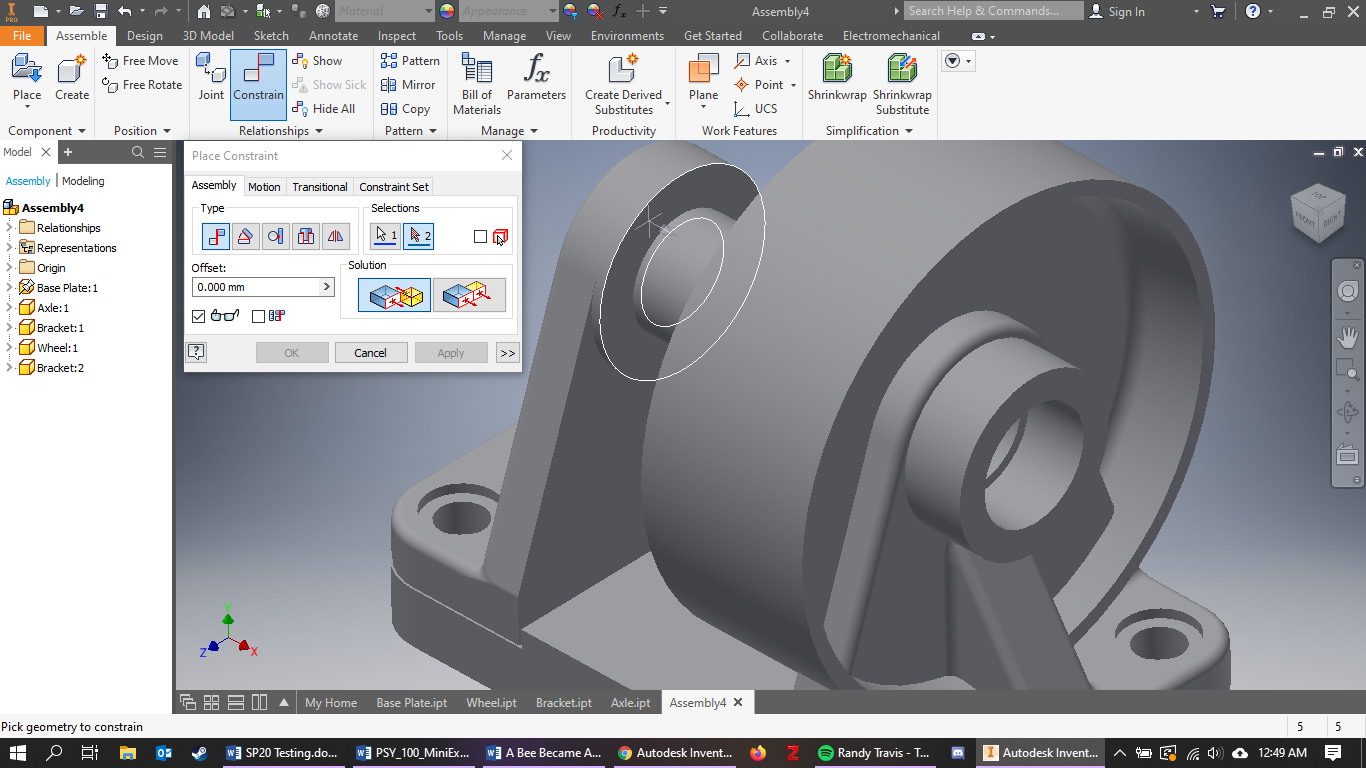Expand the dialog with the >> button
This screenshot has height=768, width=1366.
tap(507, 353)
